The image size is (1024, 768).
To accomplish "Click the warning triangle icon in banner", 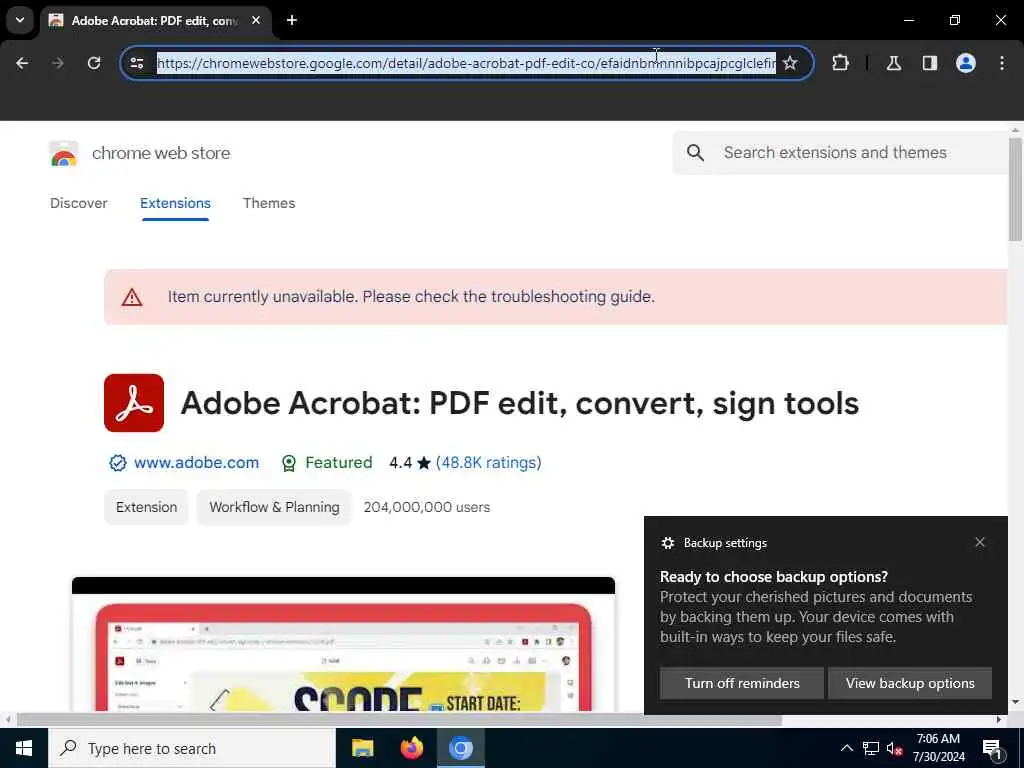I will (x=132, y=297).
